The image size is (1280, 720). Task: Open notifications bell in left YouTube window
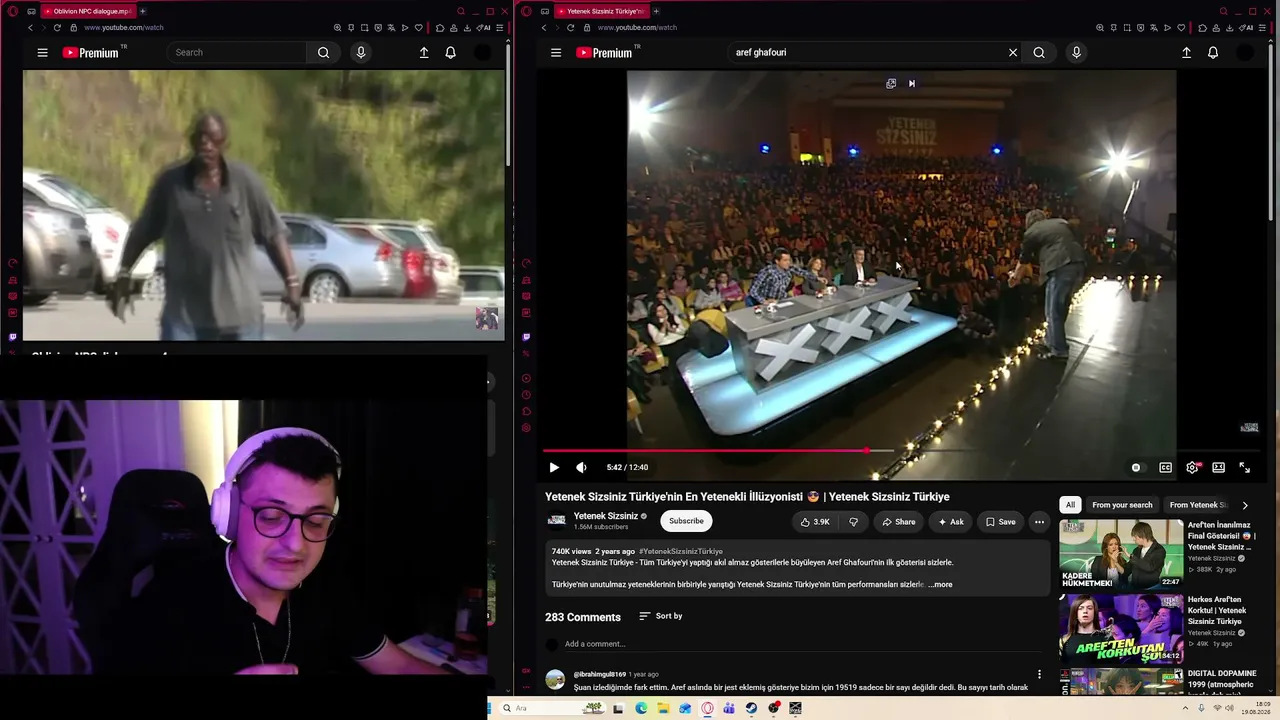tap(450, 53)
